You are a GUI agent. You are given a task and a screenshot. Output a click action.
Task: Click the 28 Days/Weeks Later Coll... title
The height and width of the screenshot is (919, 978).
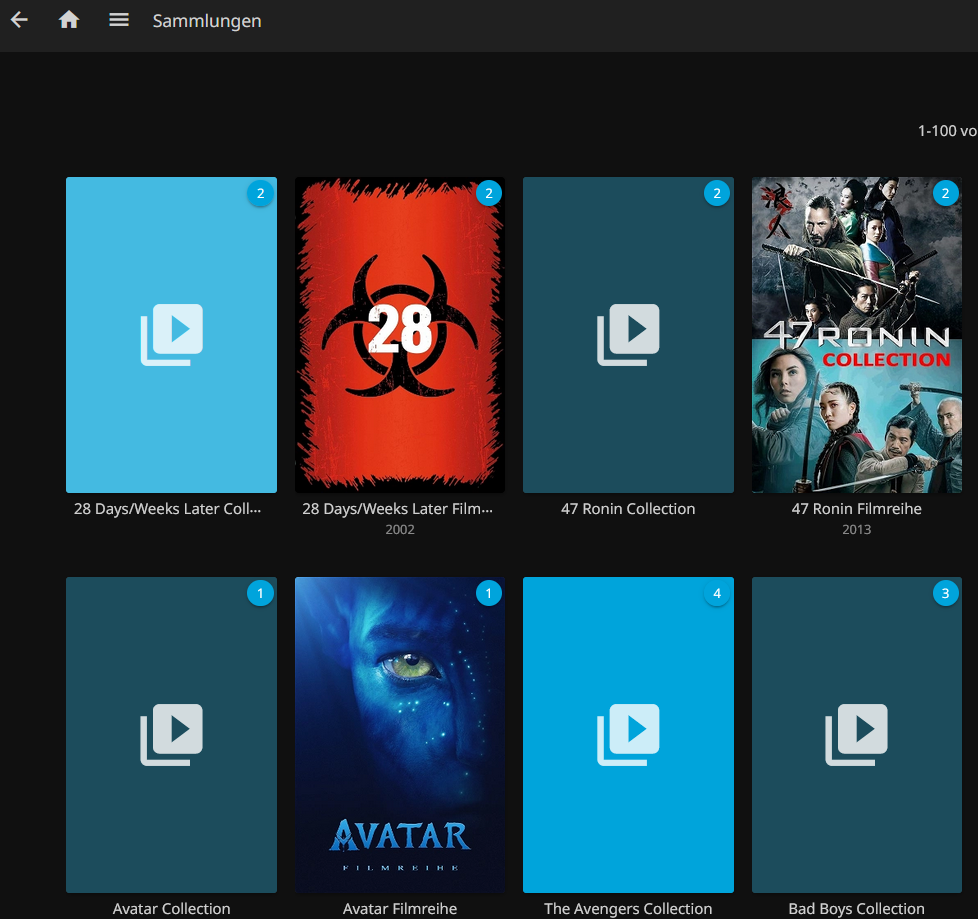(x=168, y=509)
